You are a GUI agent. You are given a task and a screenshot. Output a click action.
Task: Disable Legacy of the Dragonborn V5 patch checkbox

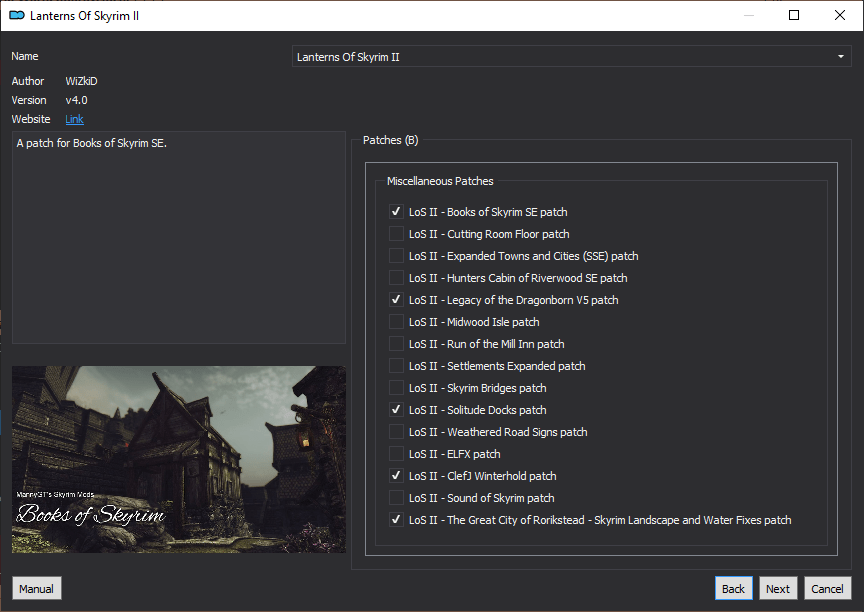click(396, 300)
